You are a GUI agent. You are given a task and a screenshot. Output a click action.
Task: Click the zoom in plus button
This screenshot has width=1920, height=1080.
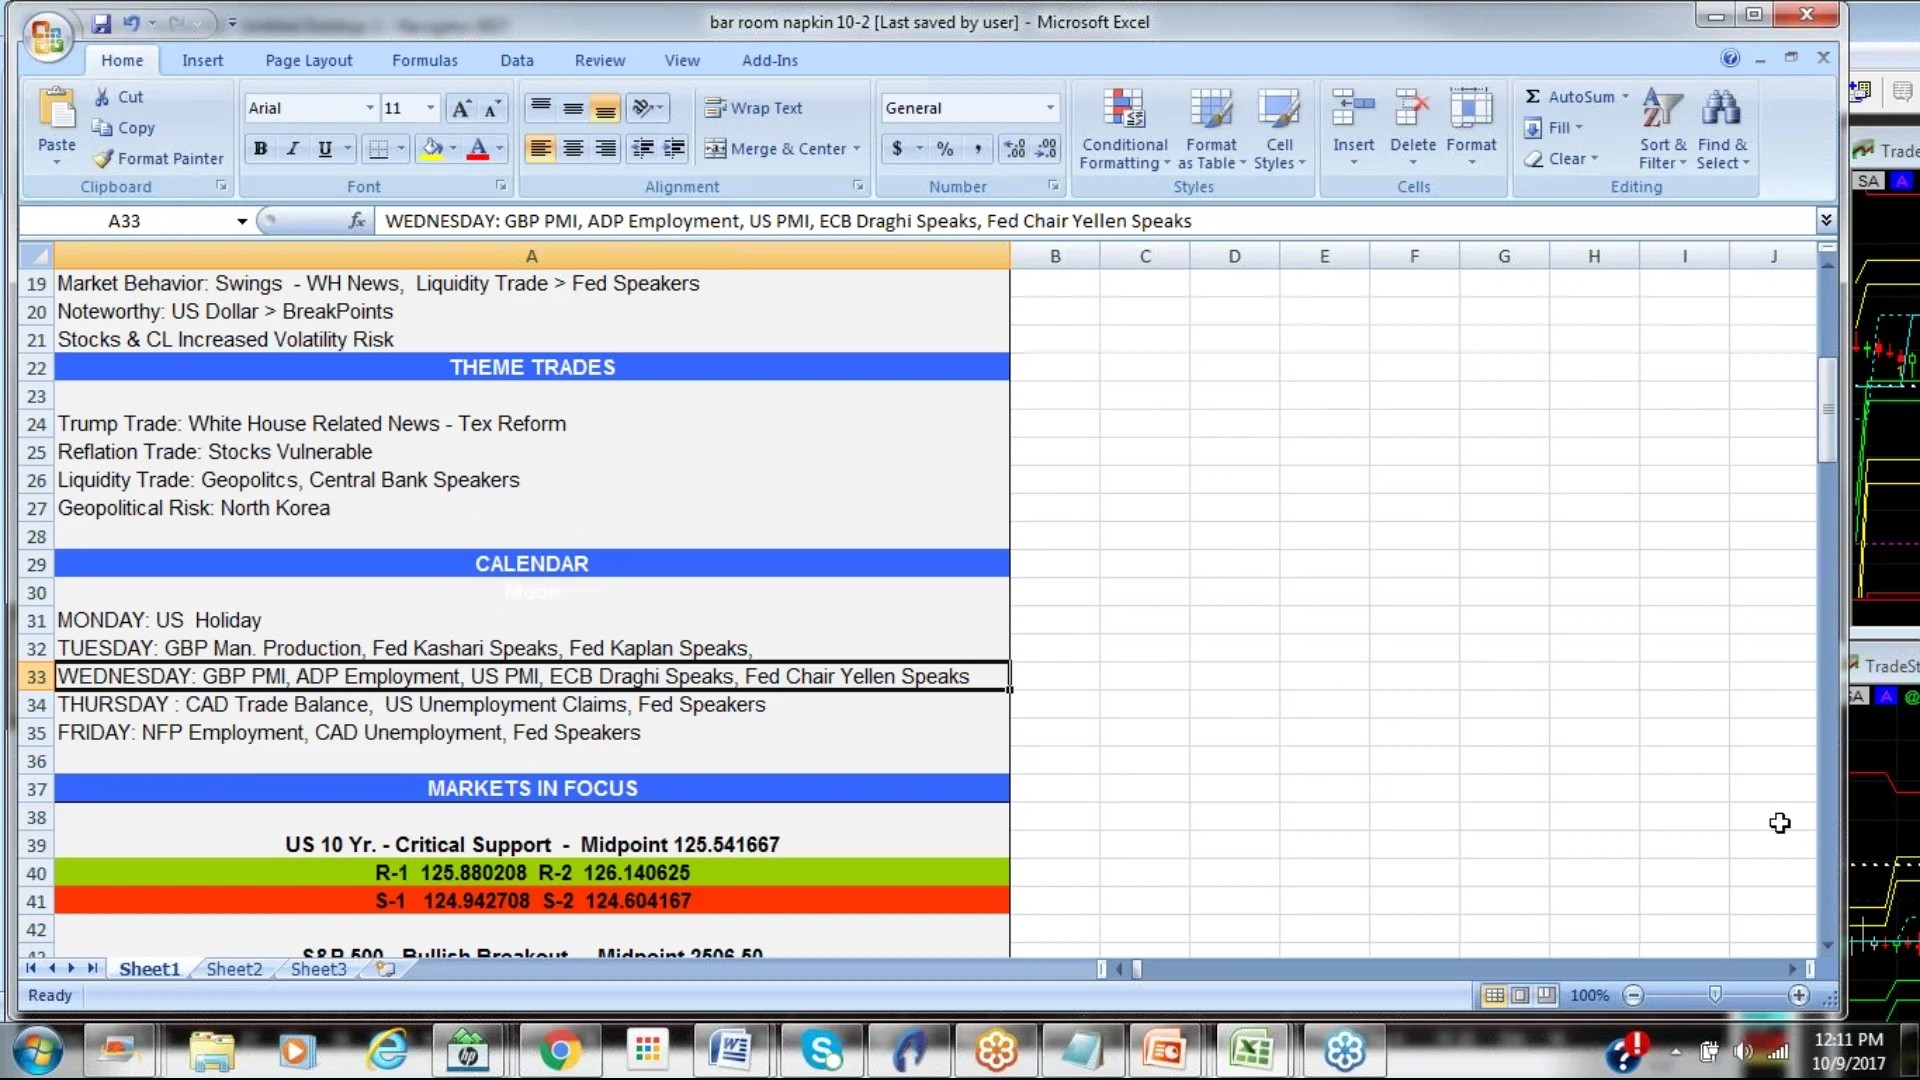point(1799,996)
